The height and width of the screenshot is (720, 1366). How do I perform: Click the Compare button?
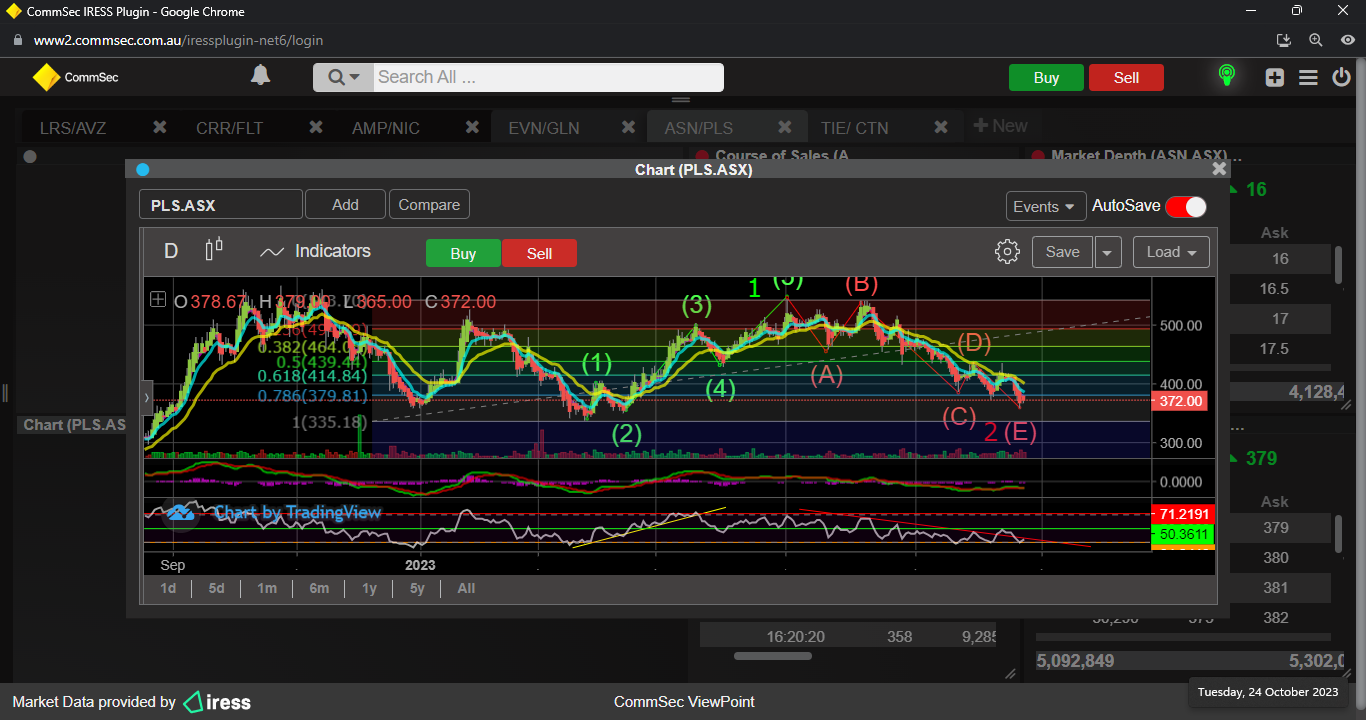[x=429, y=204]
